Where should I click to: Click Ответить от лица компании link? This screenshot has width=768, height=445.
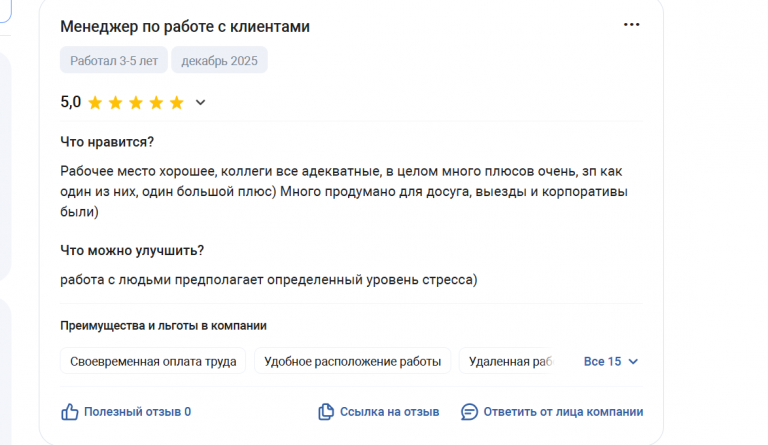tap(562, 412)
